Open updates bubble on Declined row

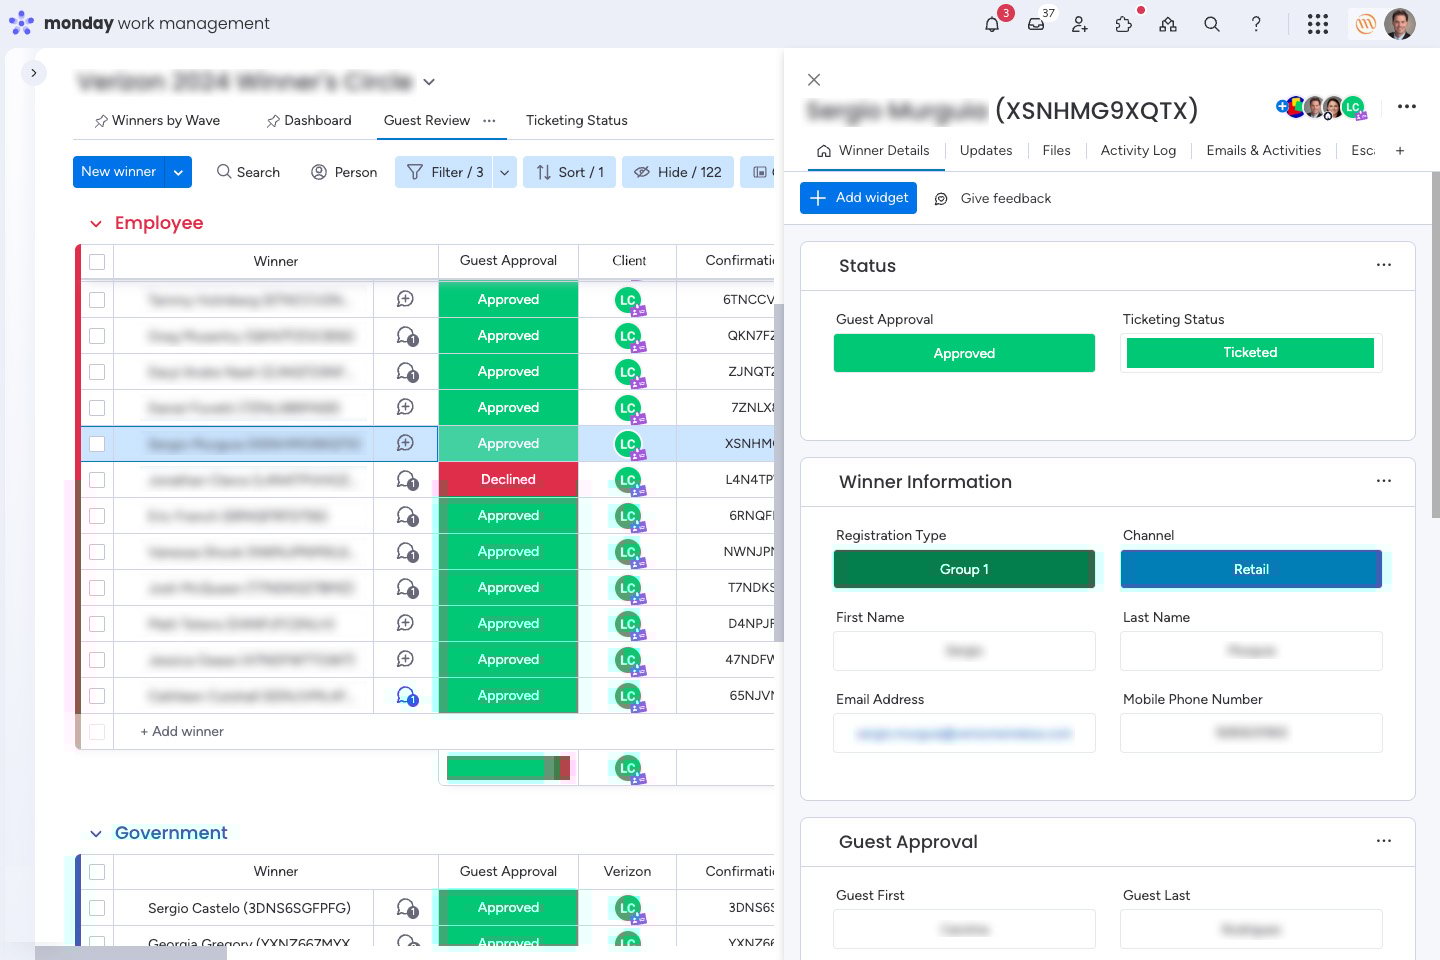pos(406,480)
